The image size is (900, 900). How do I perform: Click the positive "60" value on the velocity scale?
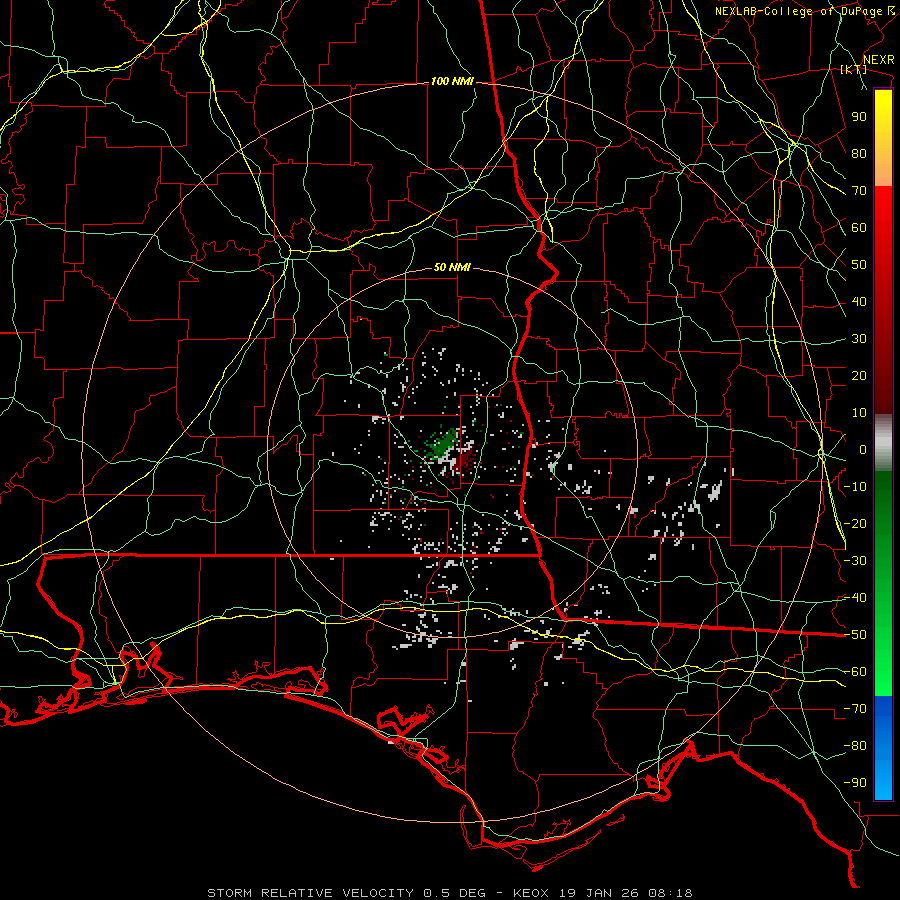(x=859, y=227)
